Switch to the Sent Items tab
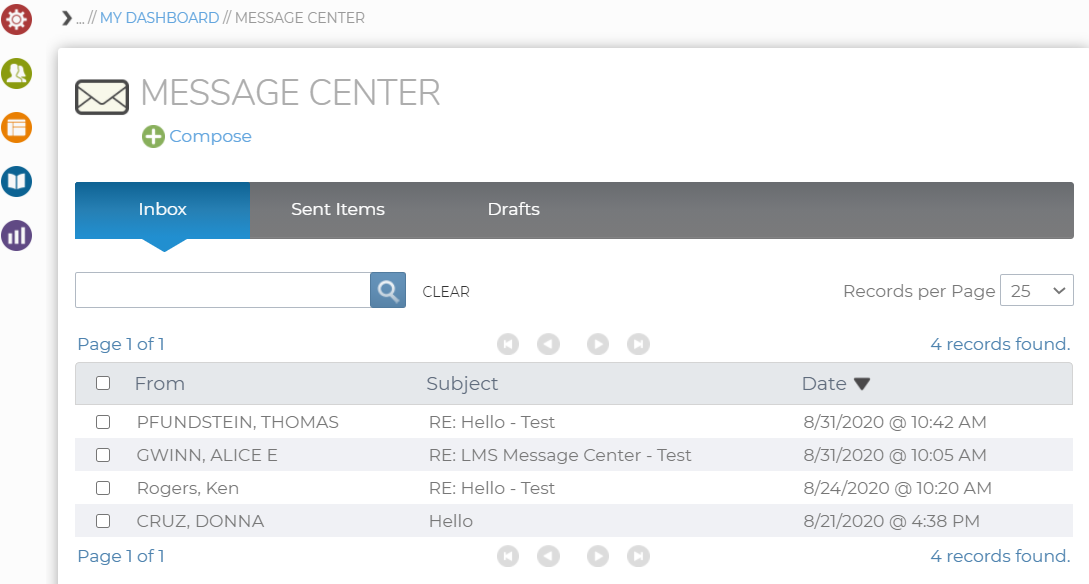The height and width of the screenshot is (584, 1089). (337, 210)
